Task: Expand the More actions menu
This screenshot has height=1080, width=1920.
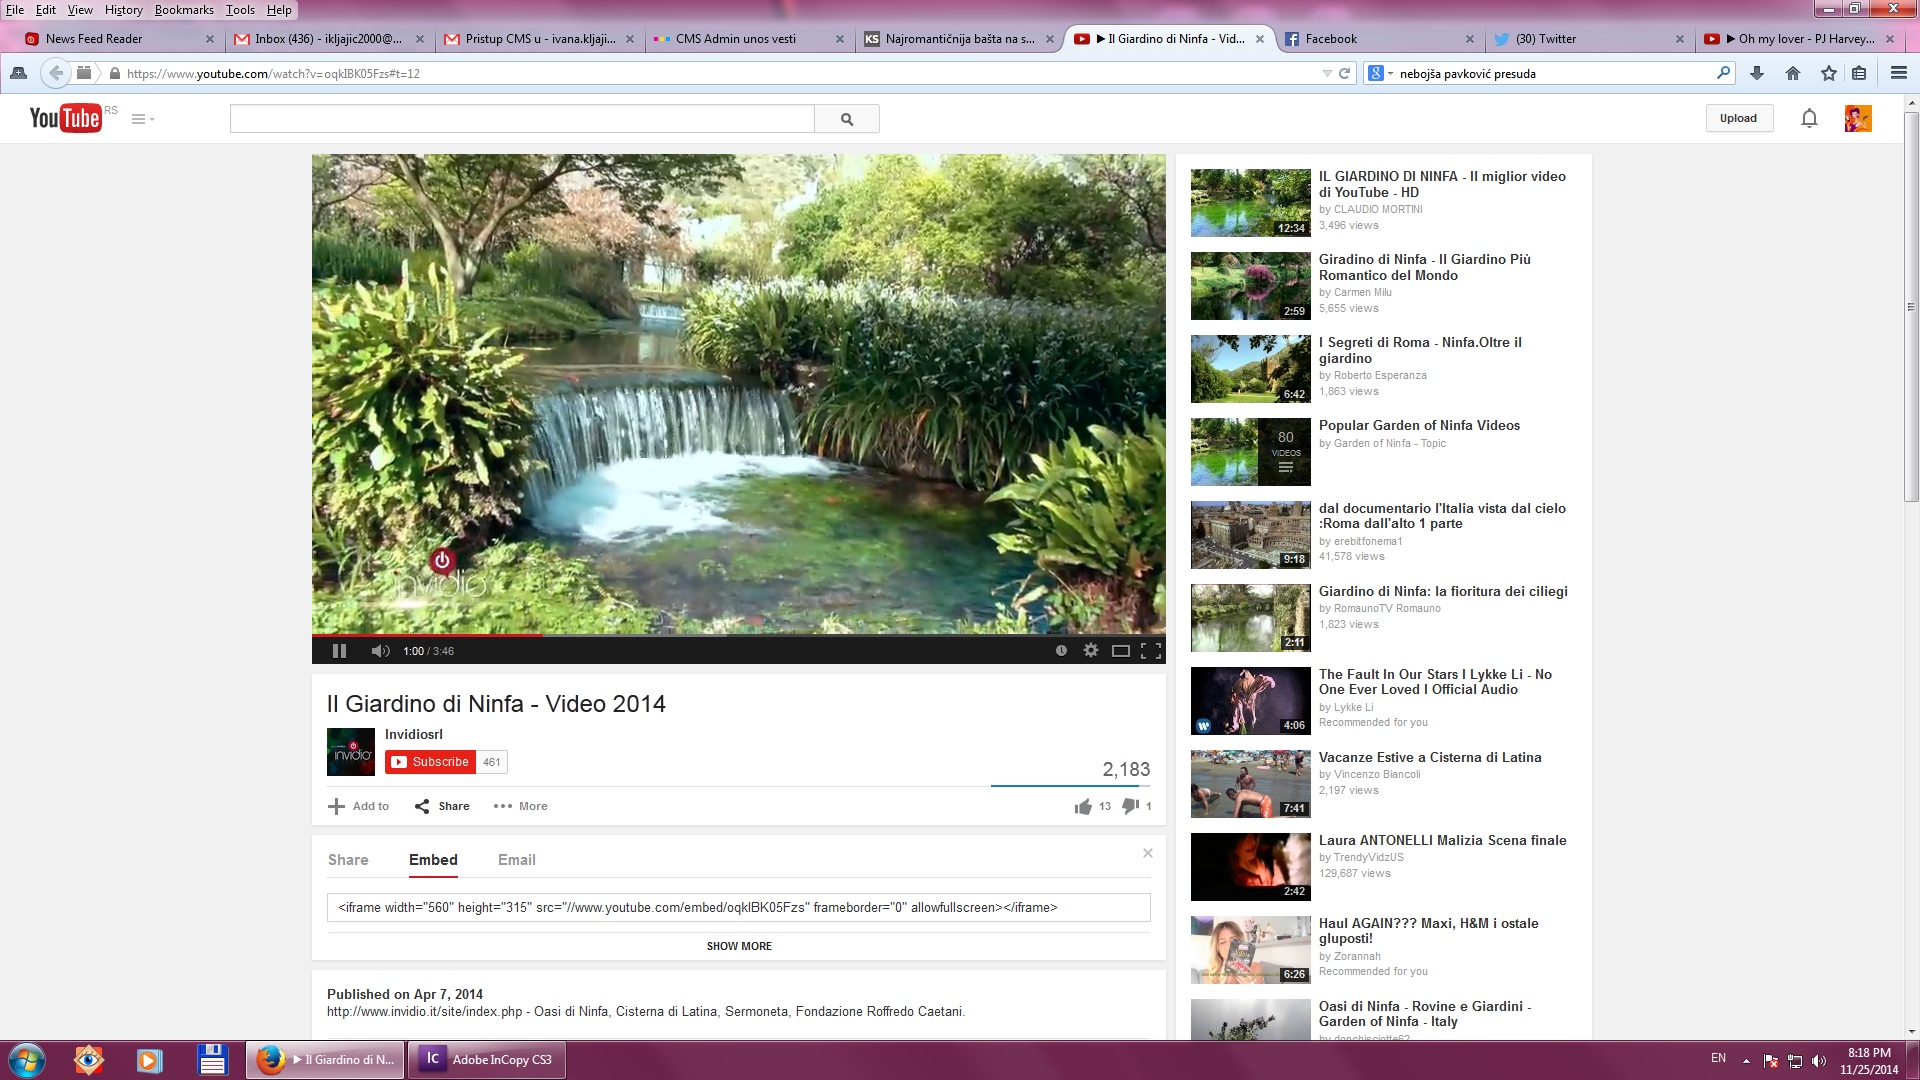Action: (521, 806)
